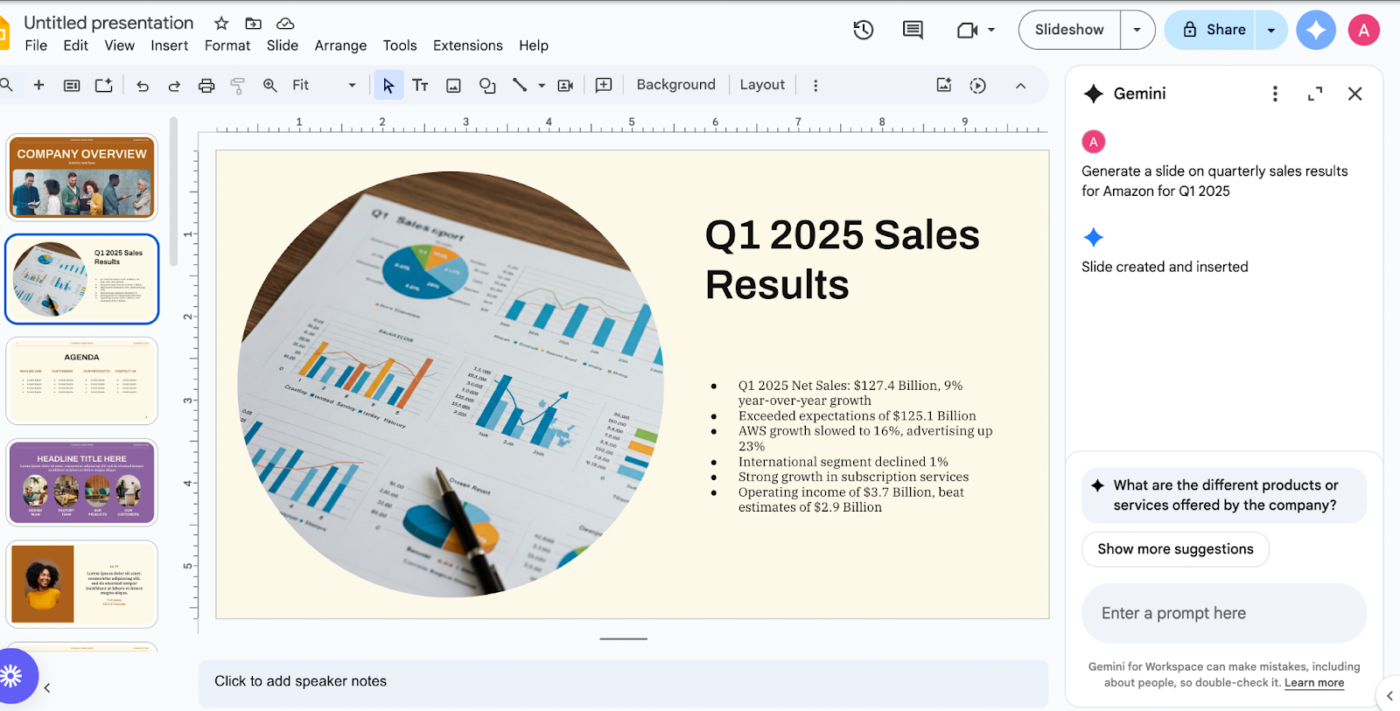Select the Shape tool
The width and height of the screenshot is (1400, 711).
487,85
